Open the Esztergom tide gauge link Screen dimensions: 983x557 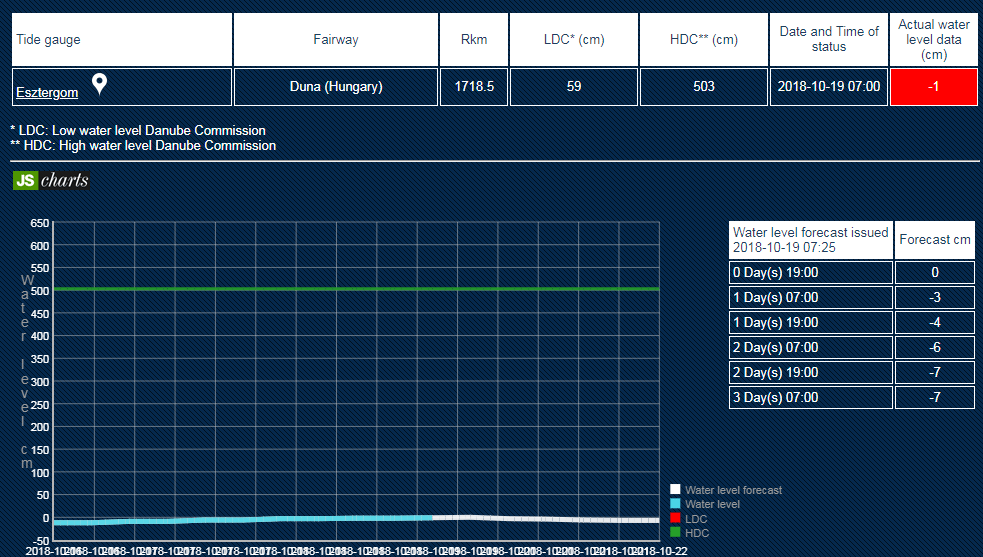click(47, 93)
